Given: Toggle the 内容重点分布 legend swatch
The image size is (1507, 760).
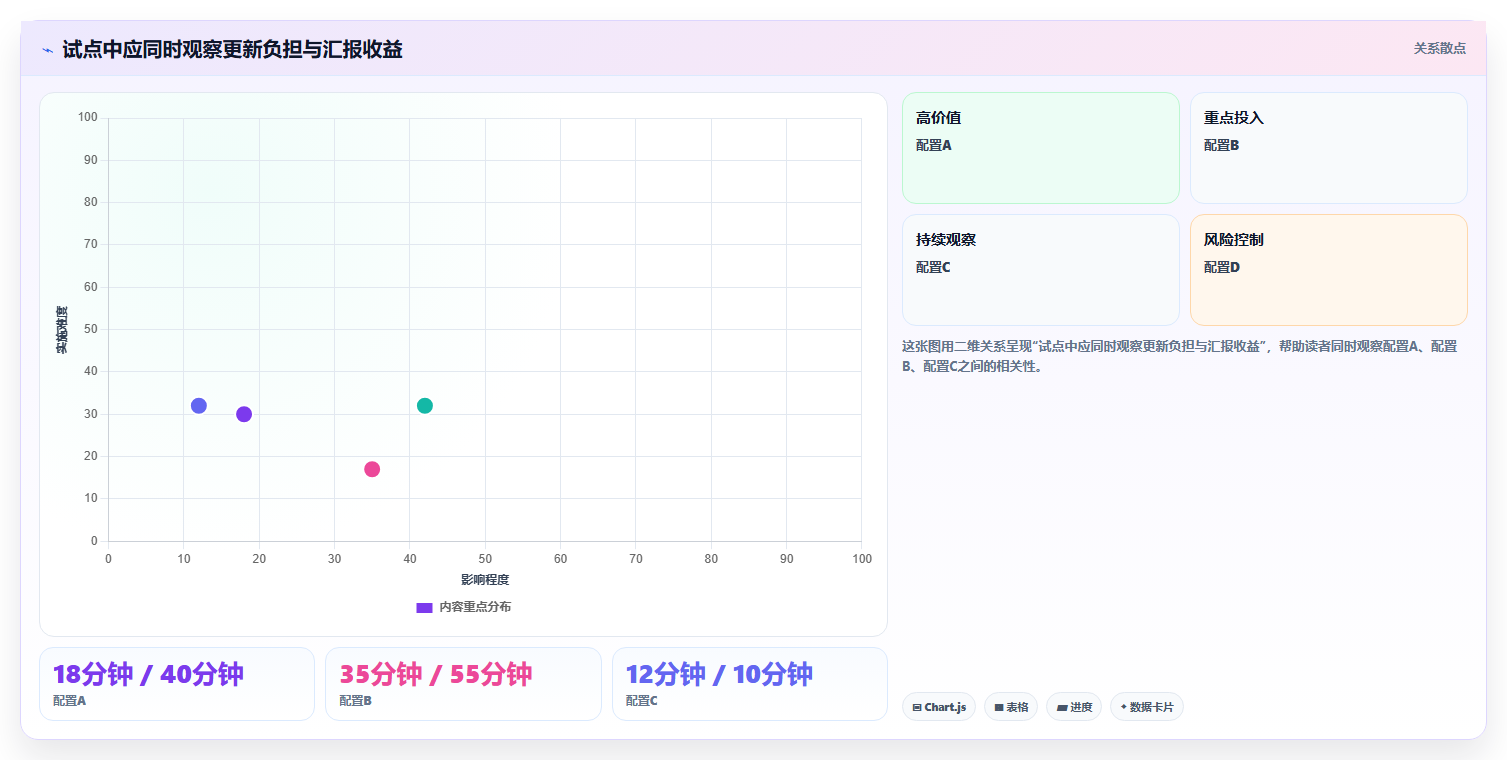Looking at the screenshot, I should (x=424, y=608).
